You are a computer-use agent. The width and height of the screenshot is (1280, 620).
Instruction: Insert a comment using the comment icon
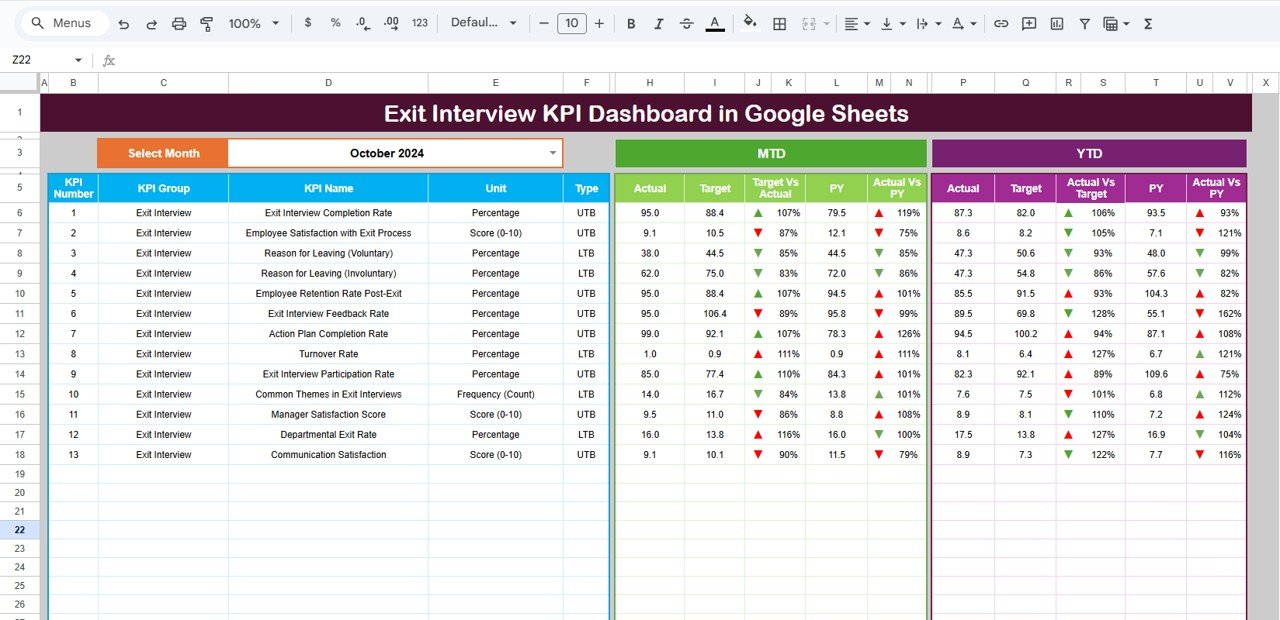tap(1029, 22)
